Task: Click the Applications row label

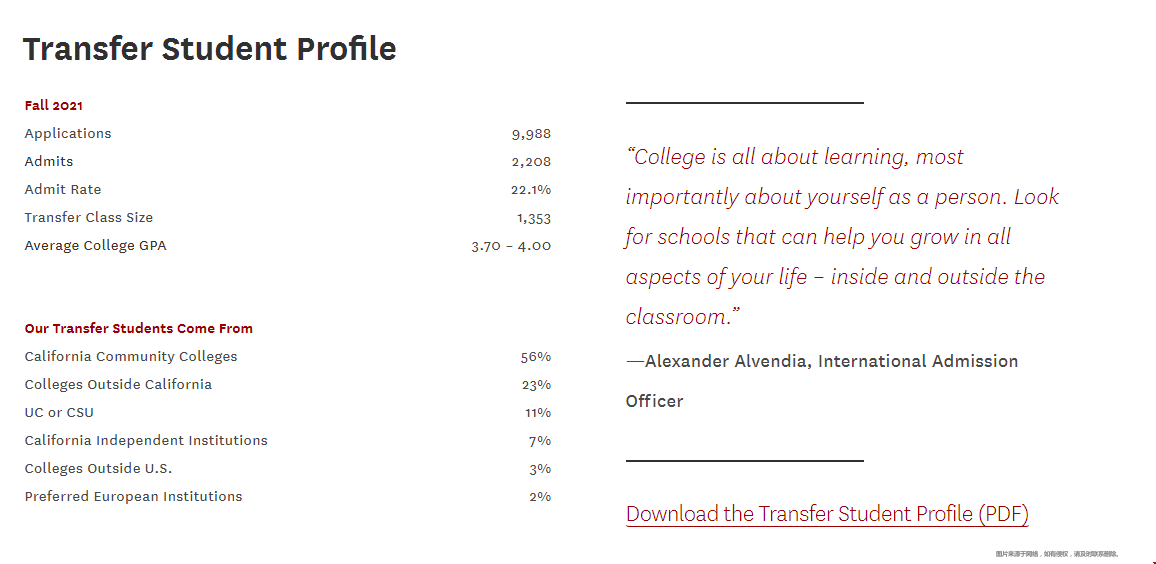Action: (x=68, y=133)
